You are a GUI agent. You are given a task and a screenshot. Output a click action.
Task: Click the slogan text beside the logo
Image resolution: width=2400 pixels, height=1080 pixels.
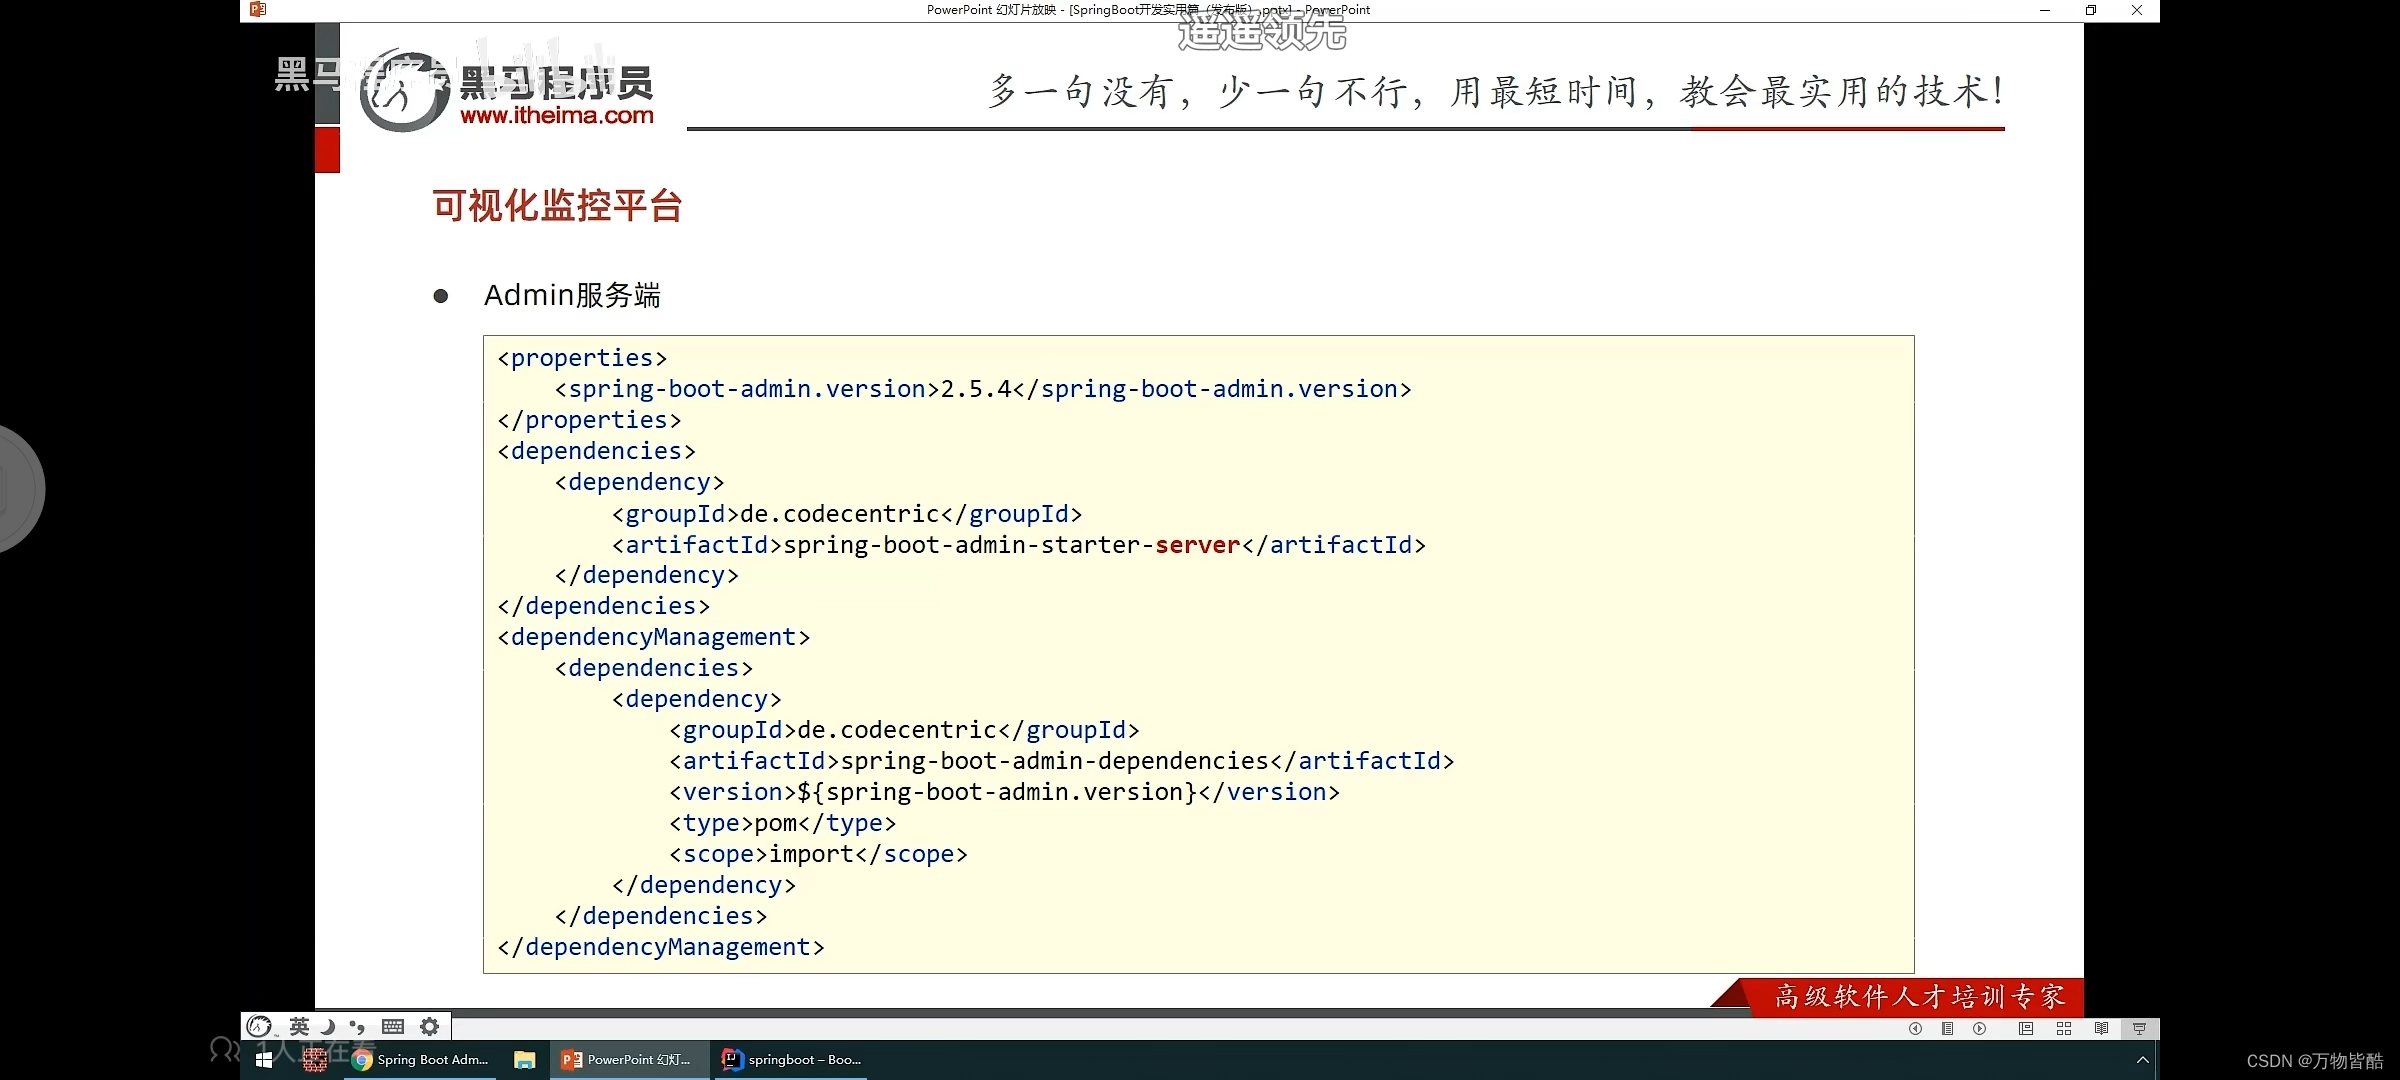coord(1496,91)
